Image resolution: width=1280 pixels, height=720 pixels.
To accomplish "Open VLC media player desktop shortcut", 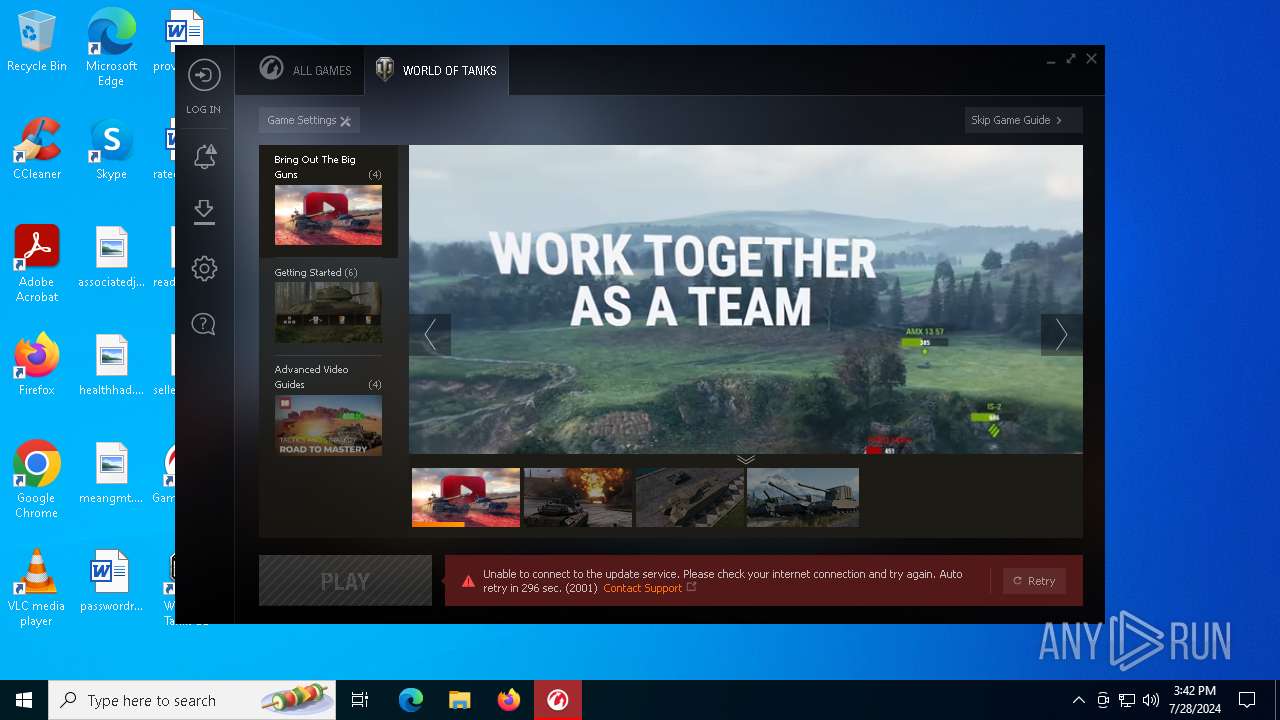I will coord(37,588).
